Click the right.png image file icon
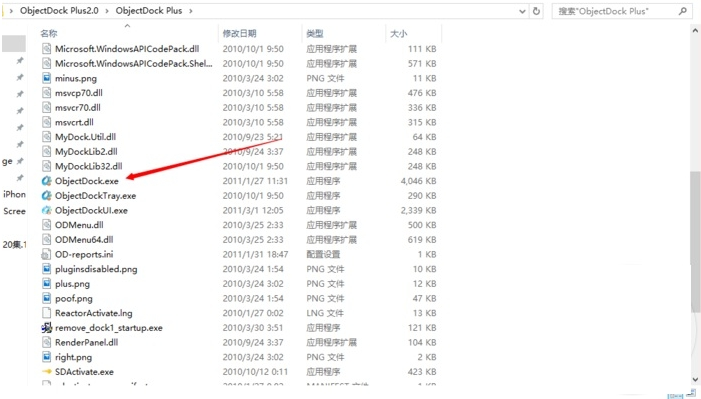The width and height of the screenshot is (701, 399). tap(46, 357)
